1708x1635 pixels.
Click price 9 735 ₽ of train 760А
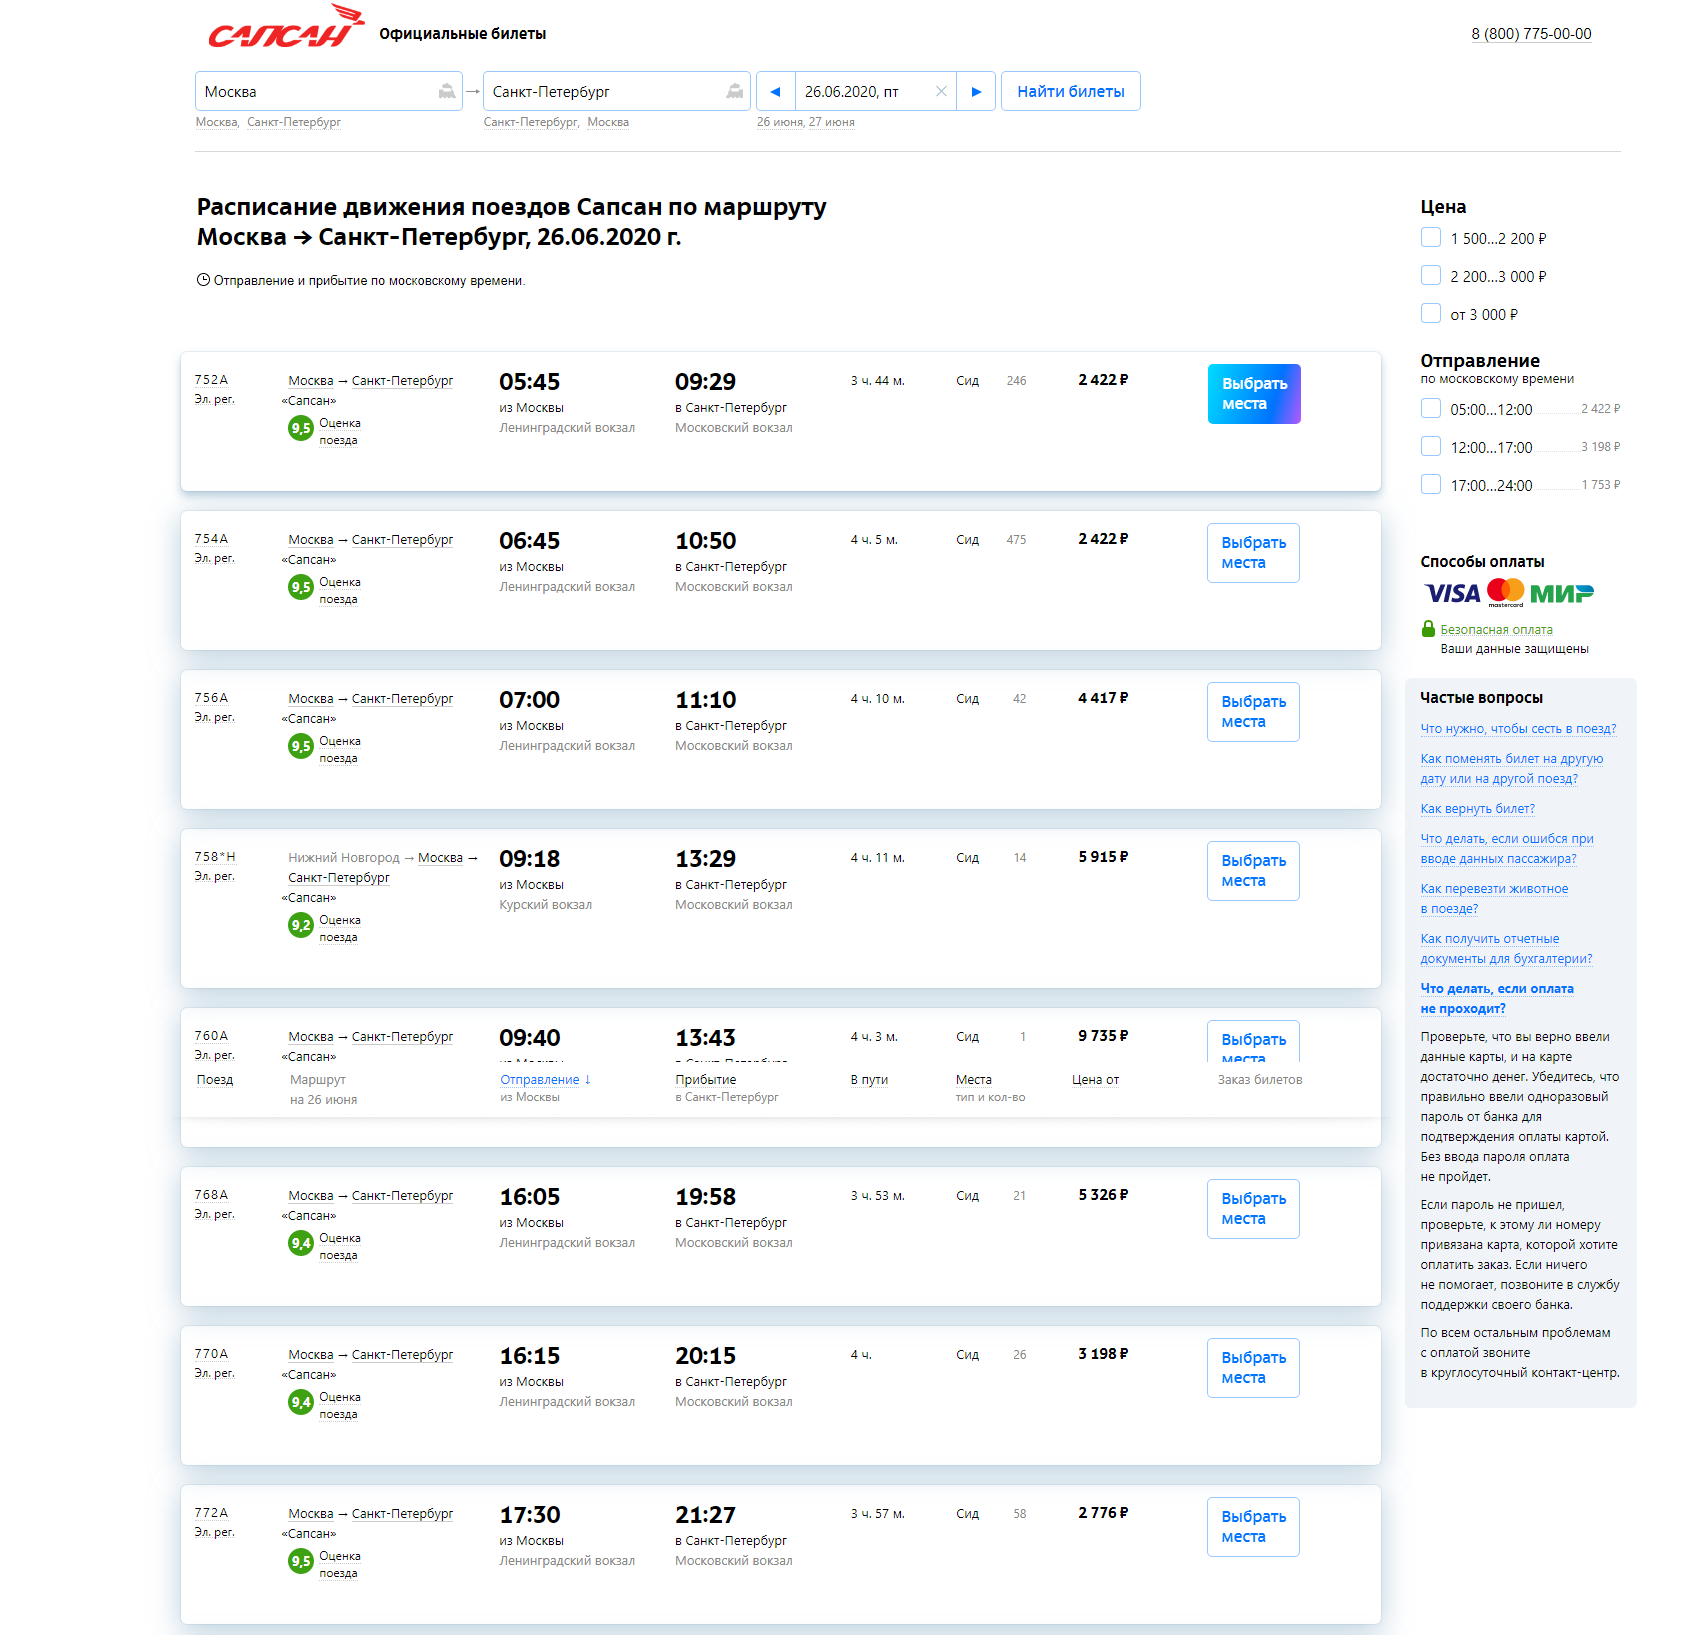pos(1103,1036)
